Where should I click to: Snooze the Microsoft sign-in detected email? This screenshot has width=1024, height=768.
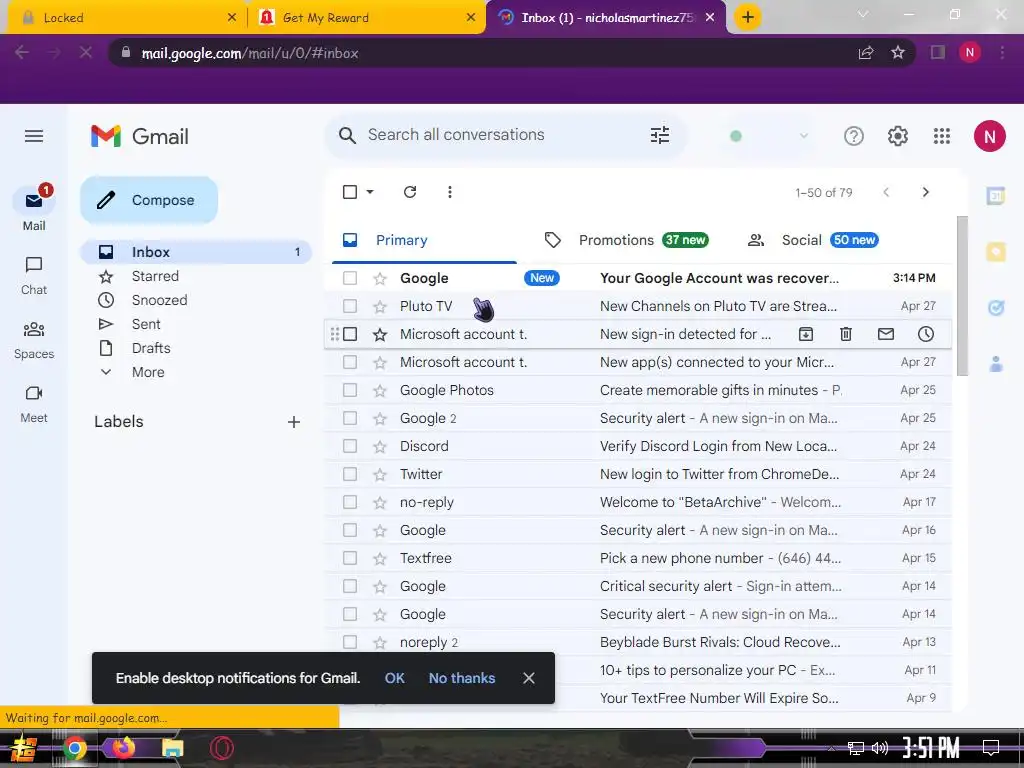[925, 334]
